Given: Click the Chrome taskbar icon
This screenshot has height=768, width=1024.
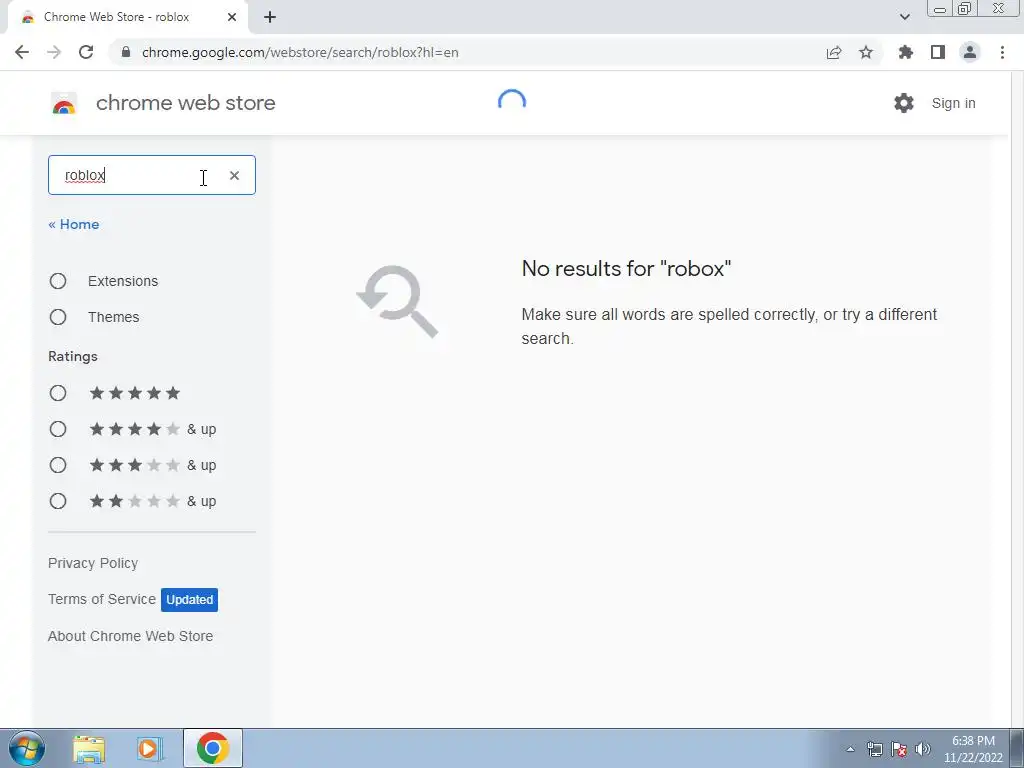Looking at the screenshot, I should pos(212,748).
